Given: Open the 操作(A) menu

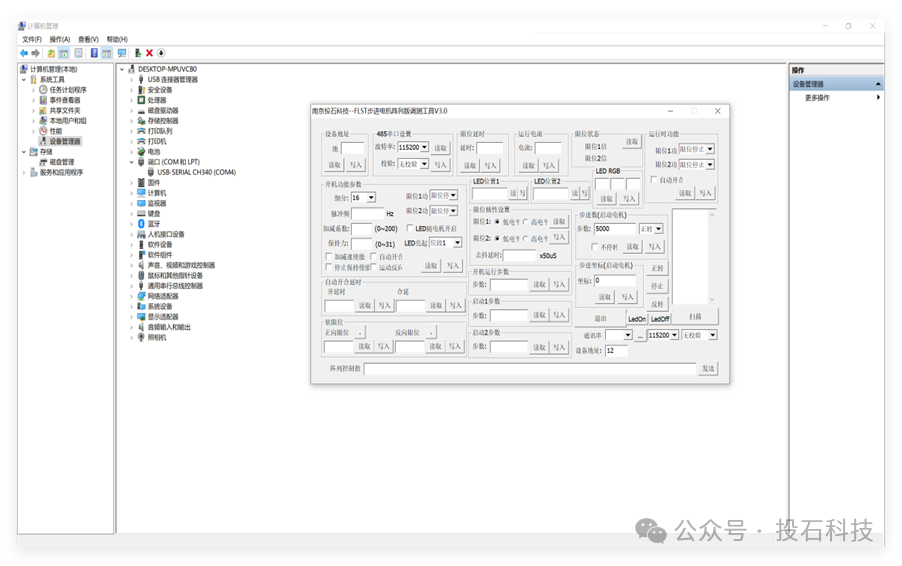Looking at the screenshot, I should pyautogui.click(x=60, y=39).
